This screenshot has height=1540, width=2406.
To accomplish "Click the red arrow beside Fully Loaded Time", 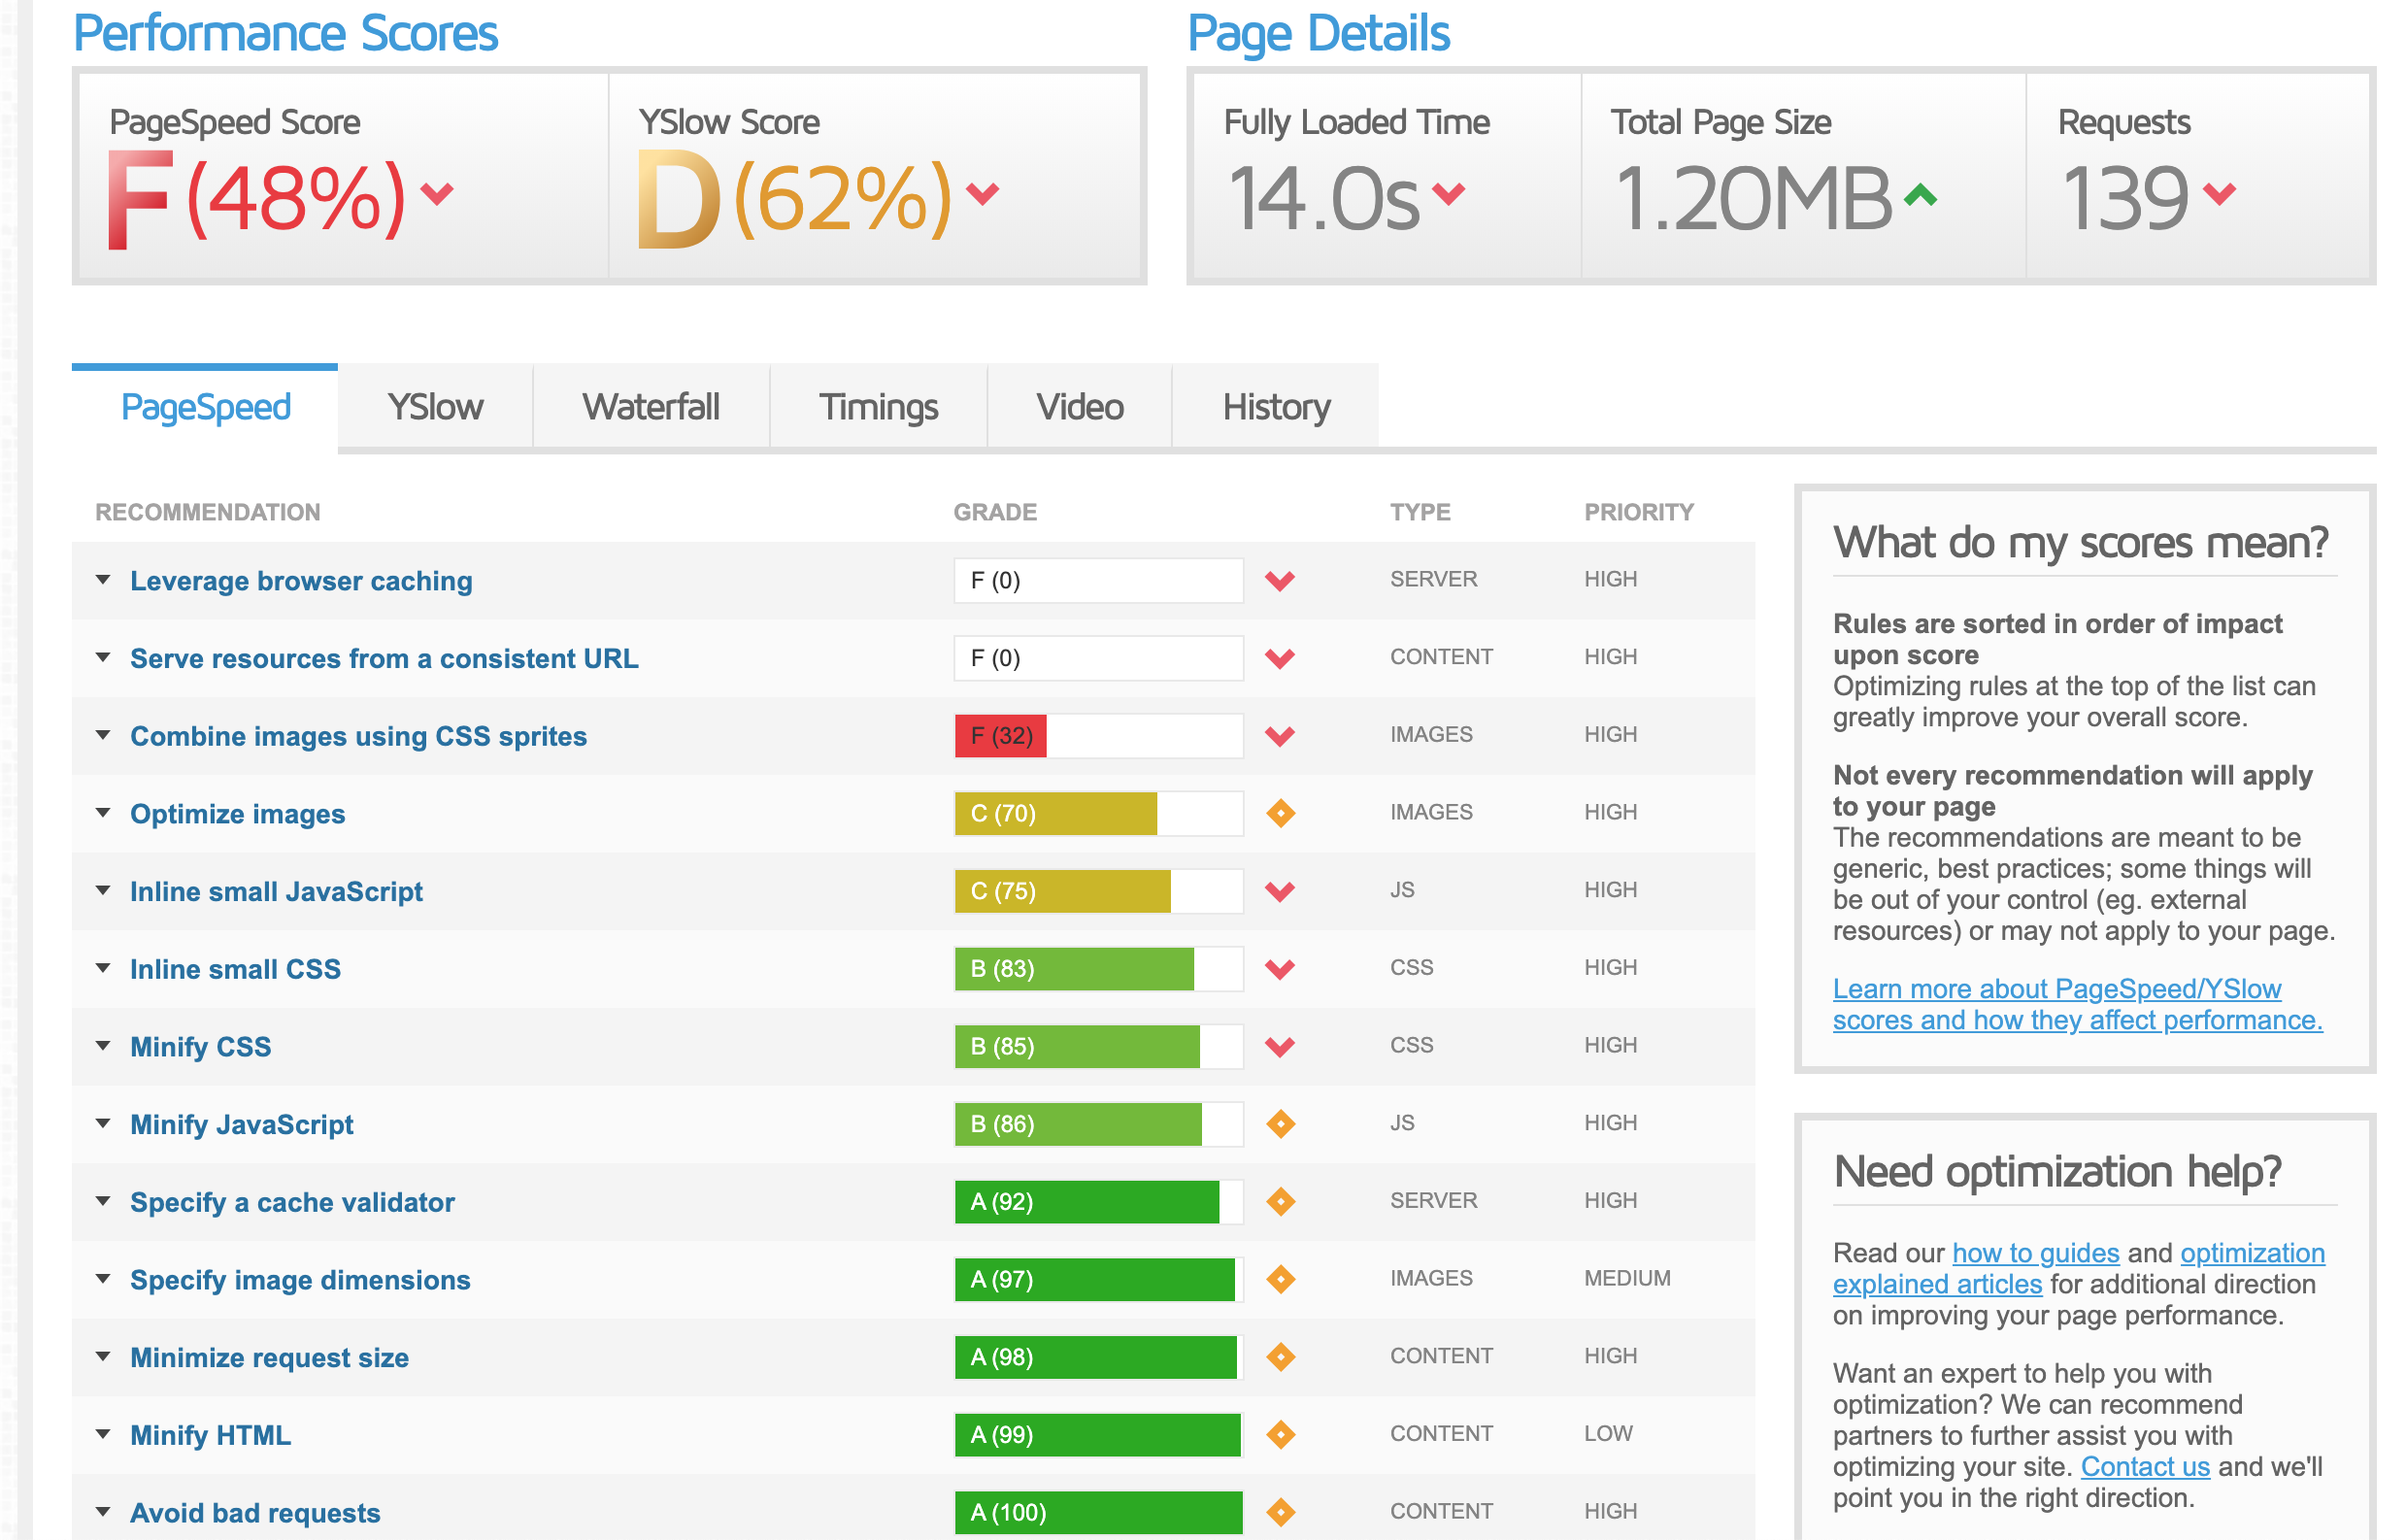I will 1448,192.
